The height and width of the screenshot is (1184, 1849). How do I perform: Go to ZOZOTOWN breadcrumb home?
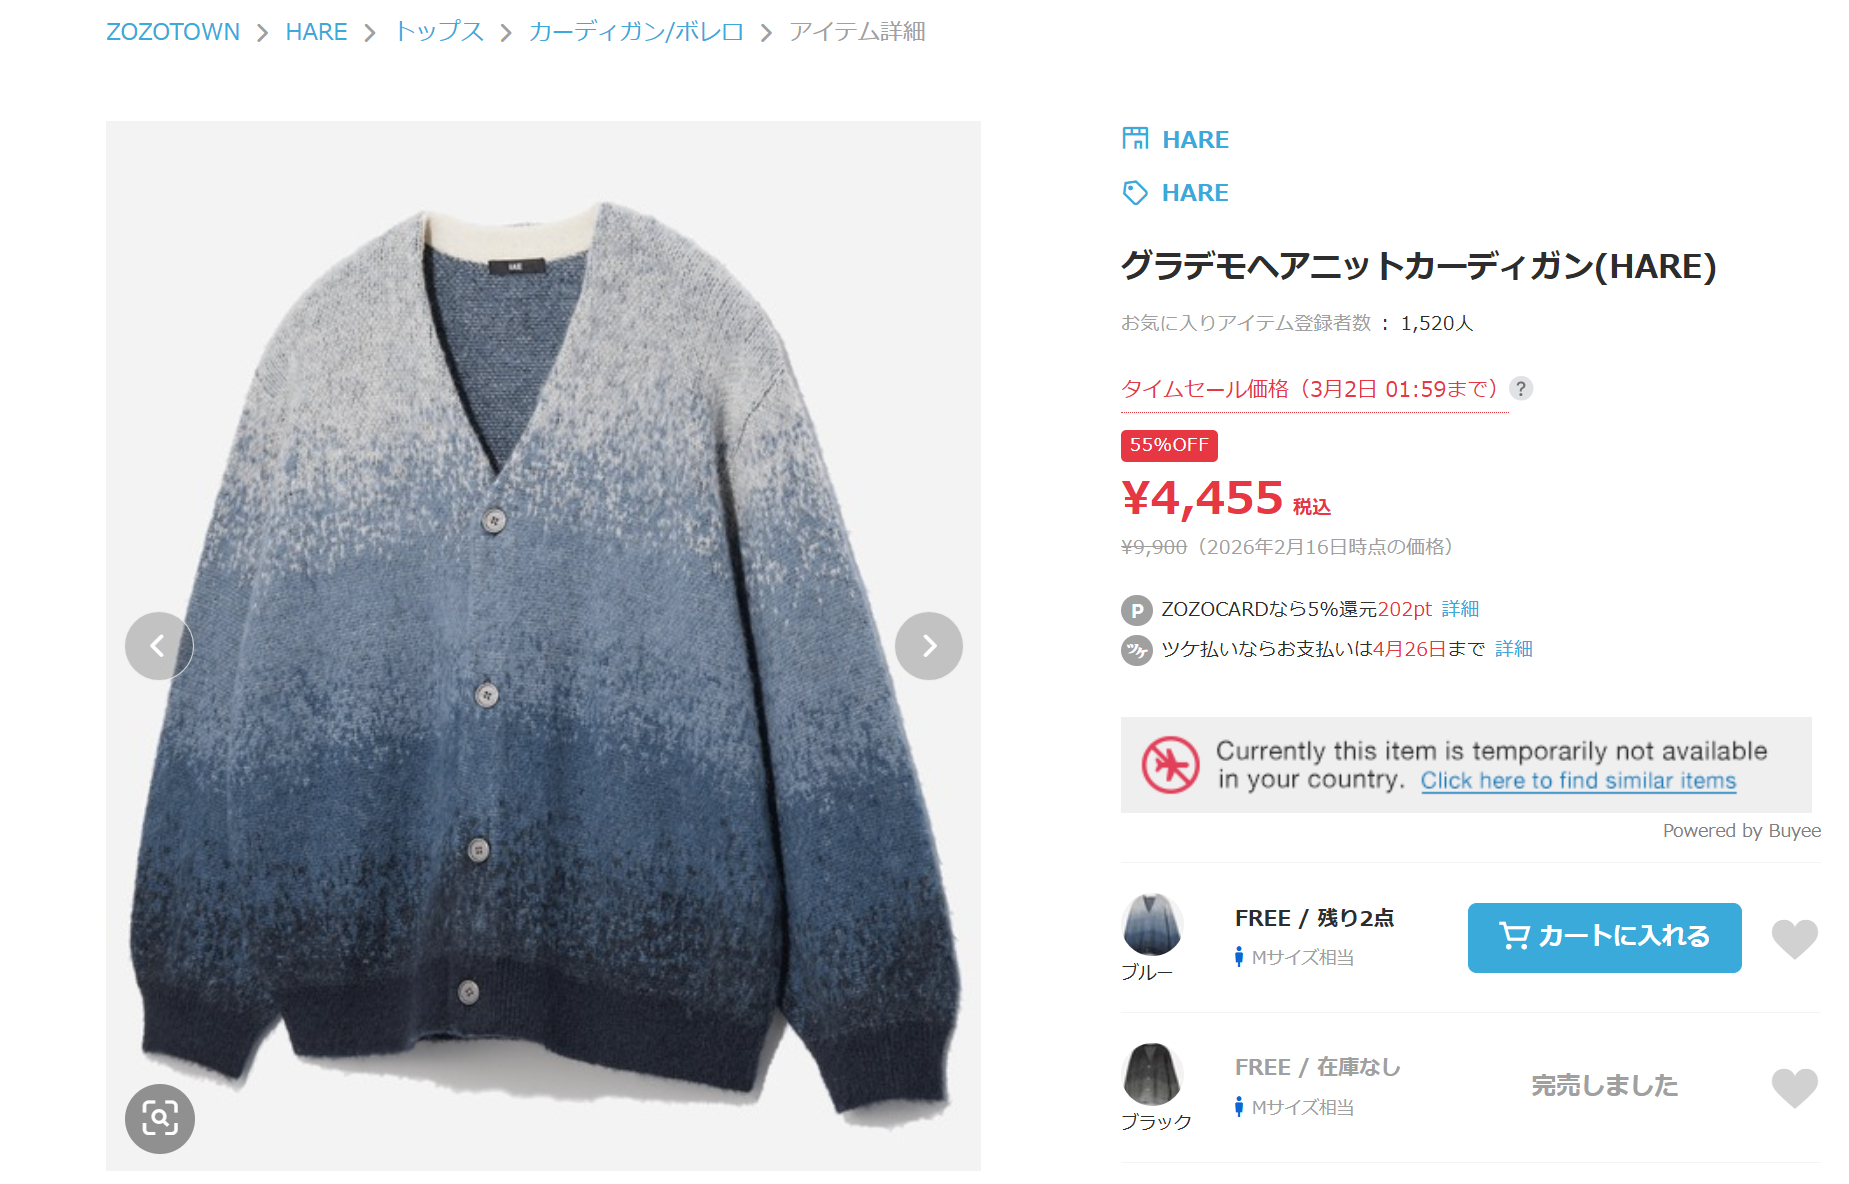click(x=173, y=32)
